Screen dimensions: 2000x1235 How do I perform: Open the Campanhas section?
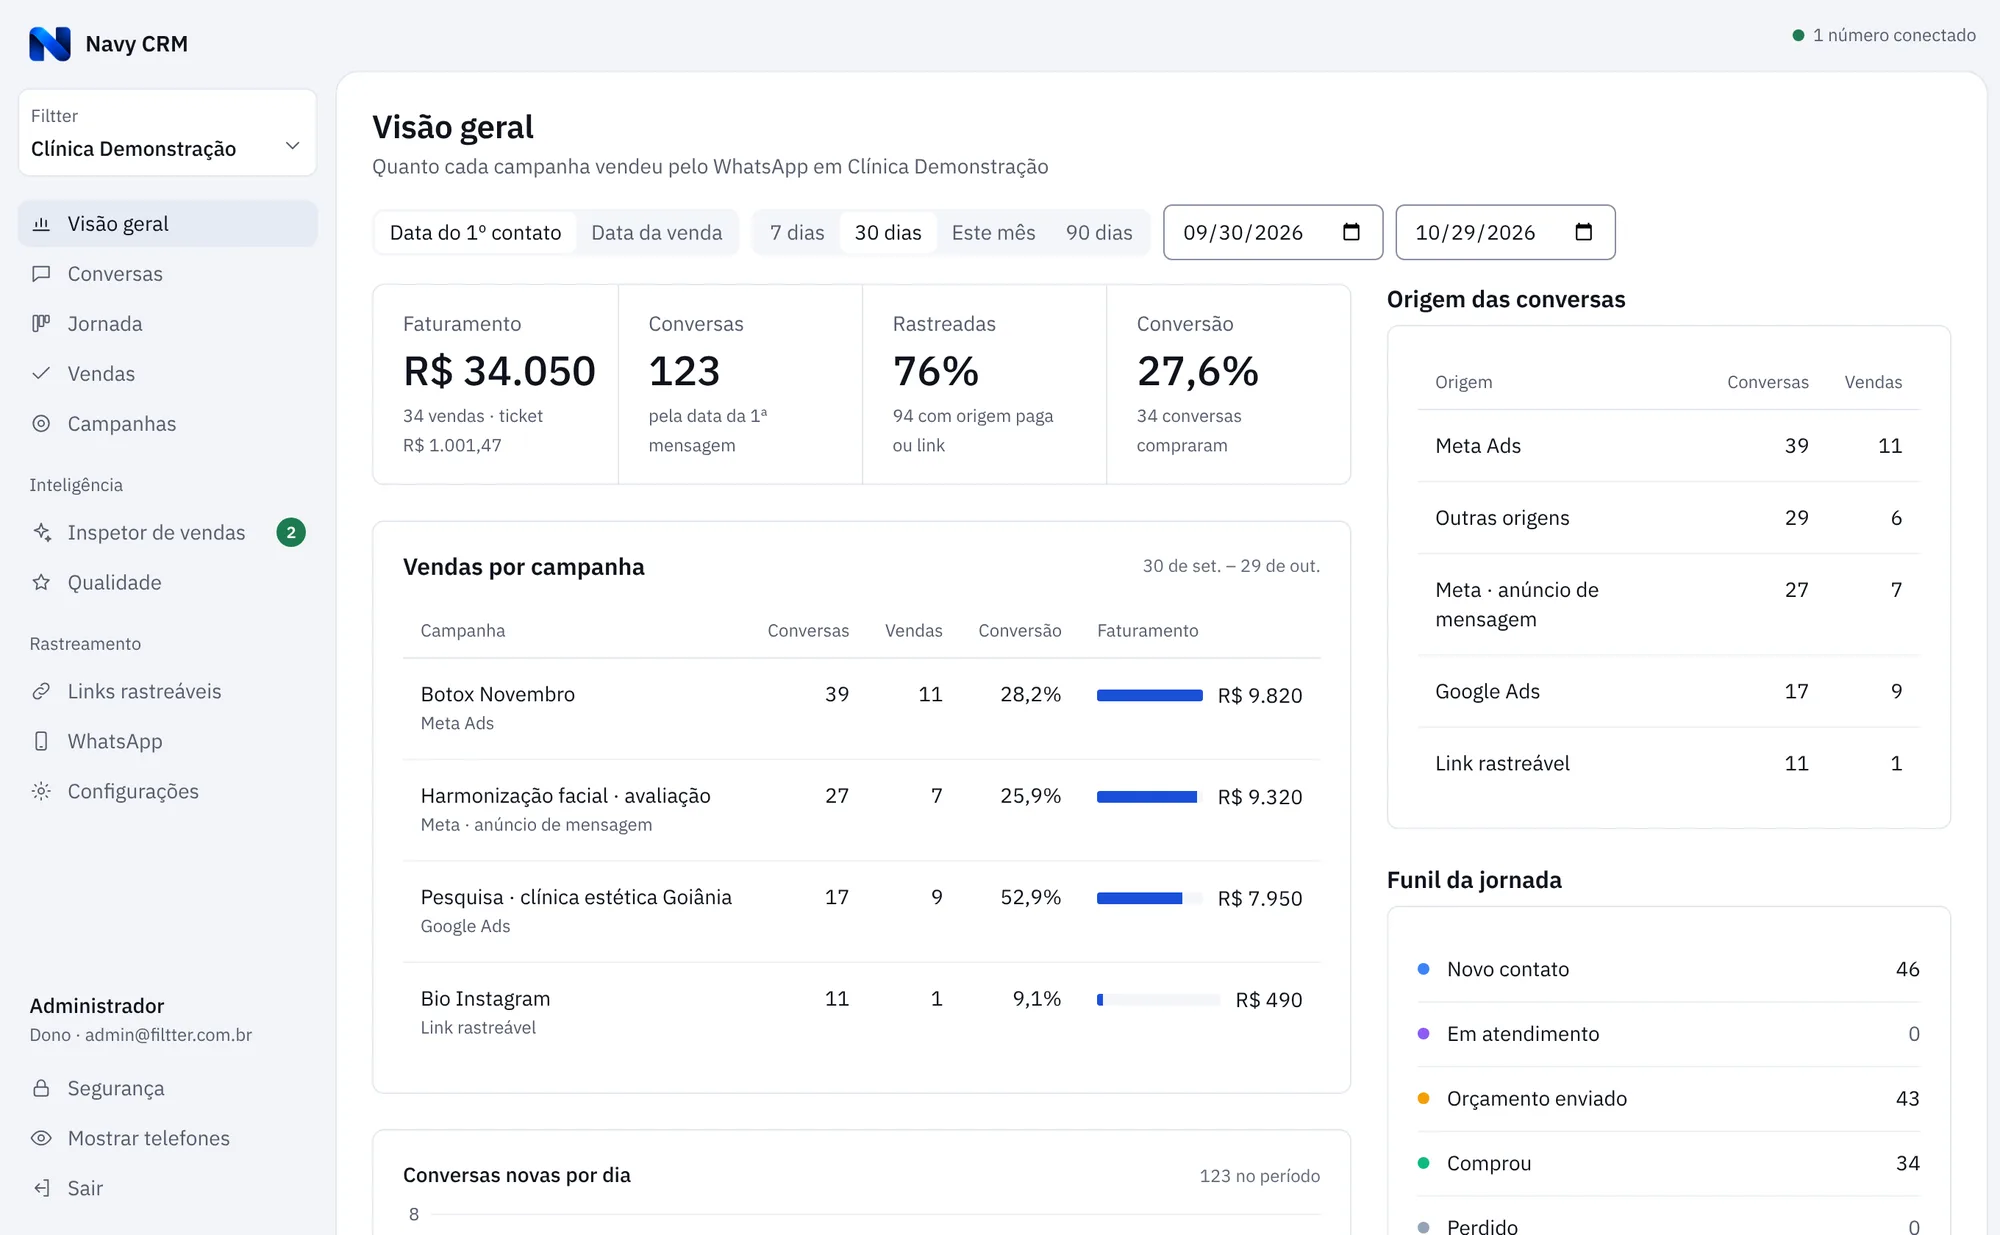167,424
